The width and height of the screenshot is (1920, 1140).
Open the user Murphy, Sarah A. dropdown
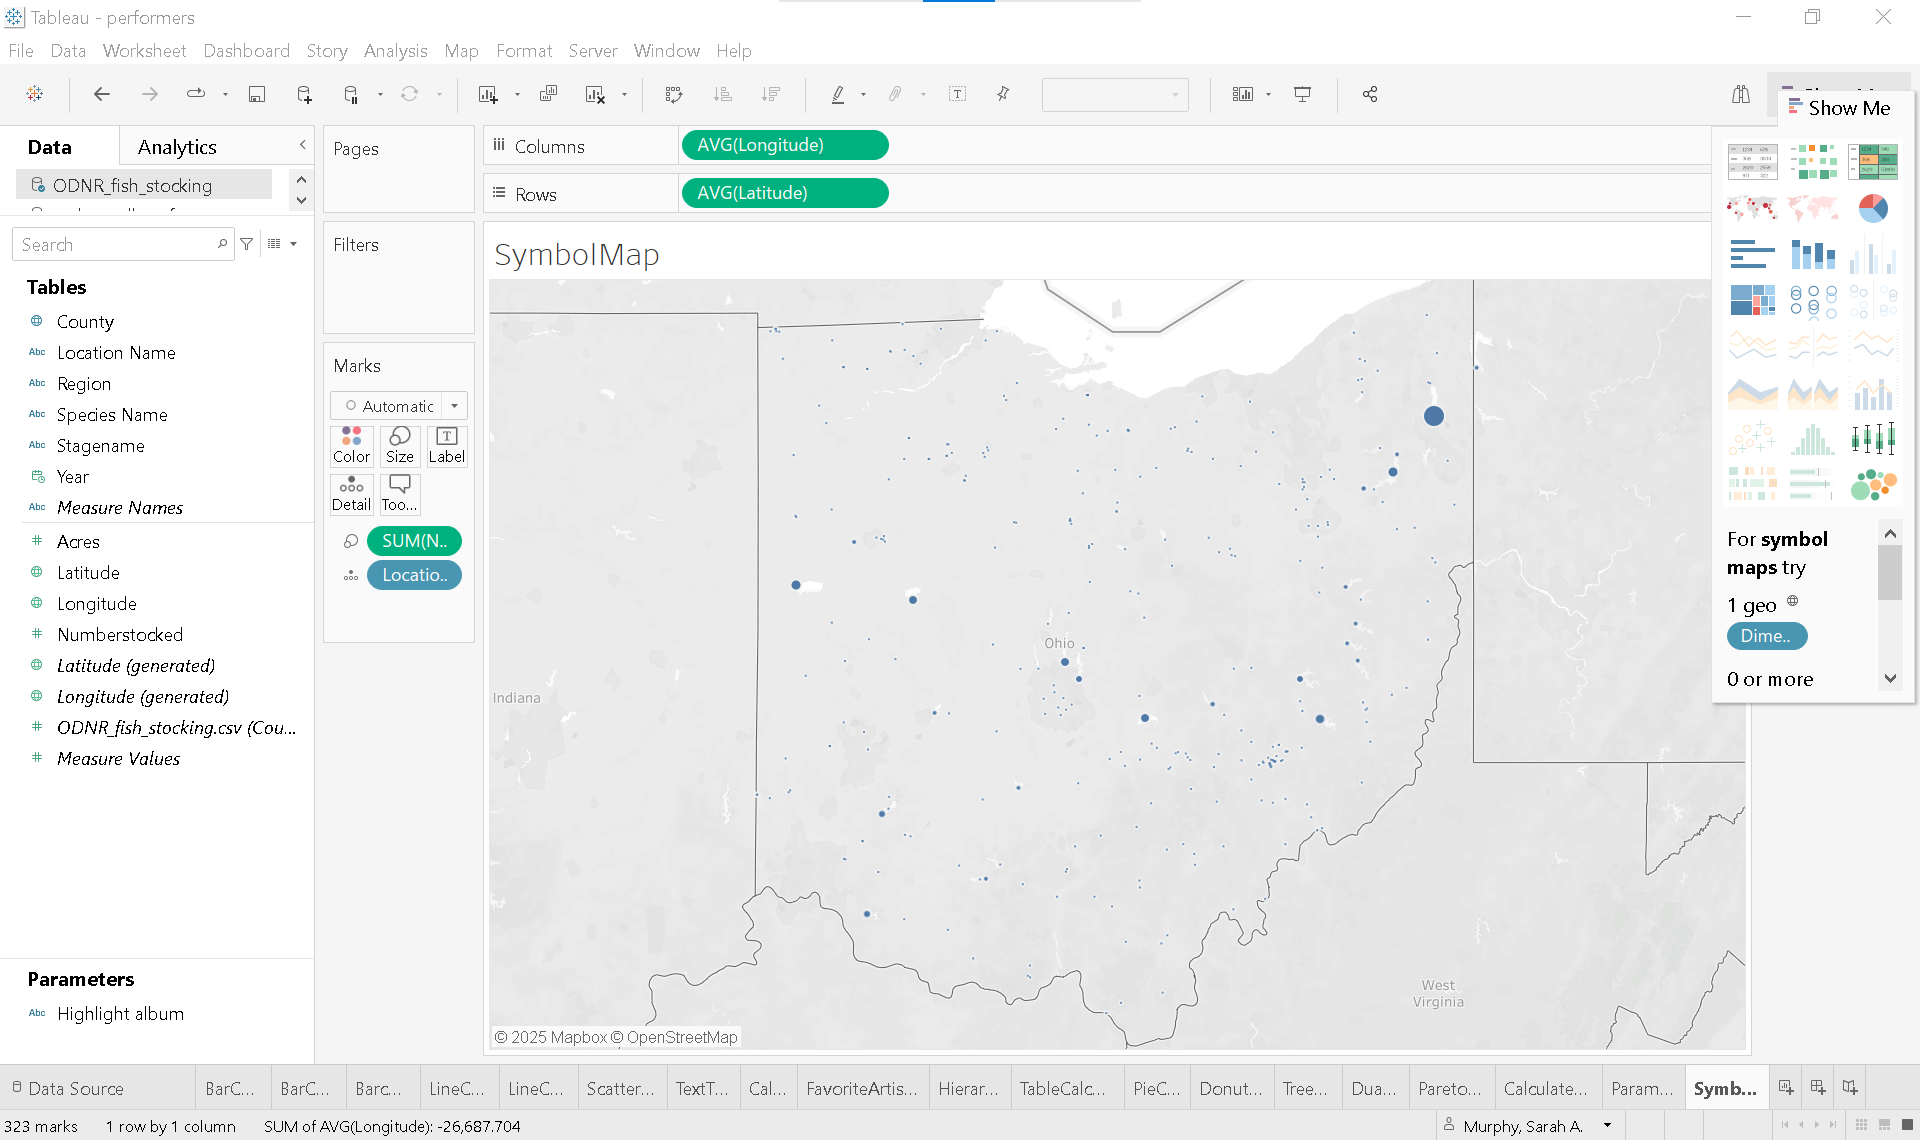1608,1126
